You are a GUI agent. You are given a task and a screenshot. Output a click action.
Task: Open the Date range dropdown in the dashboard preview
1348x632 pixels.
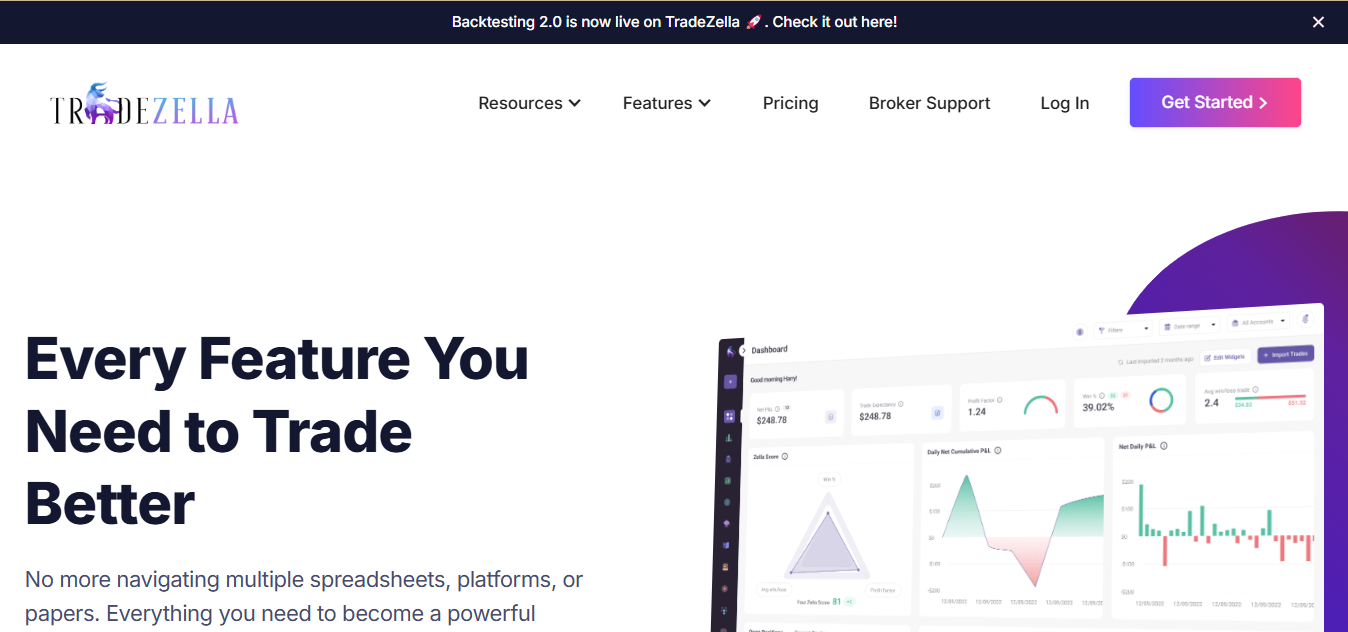coord(1191,325)
